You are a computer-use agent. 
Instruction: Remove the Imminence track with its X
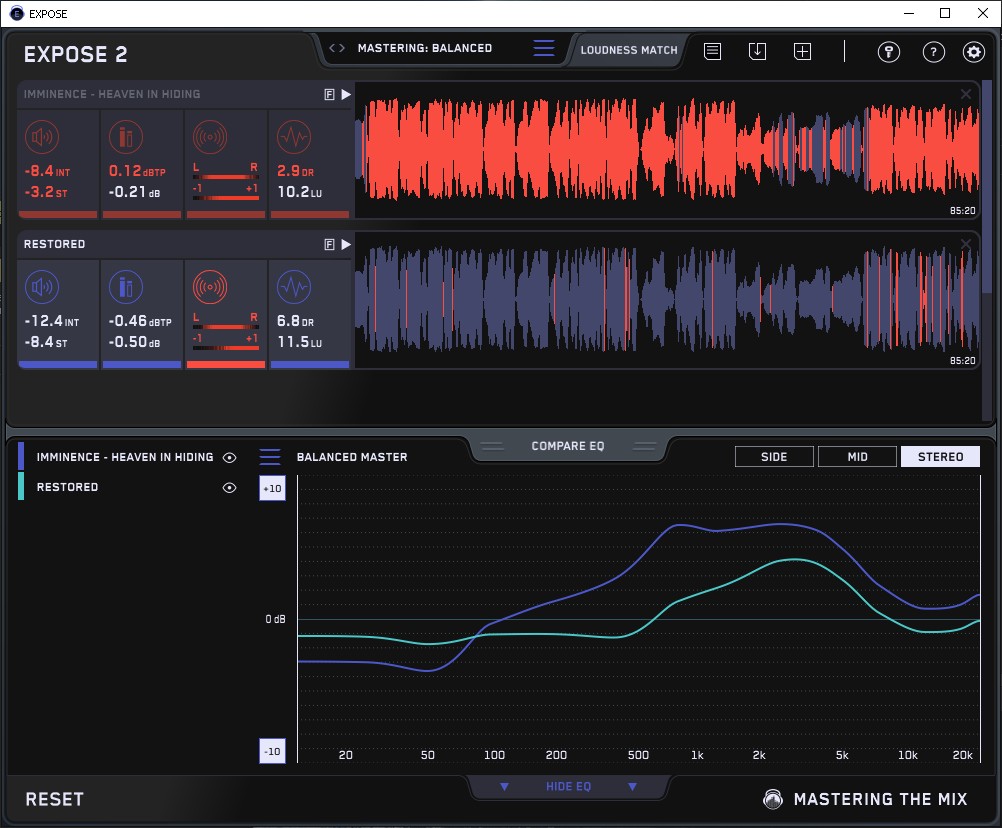click(966, 94)
